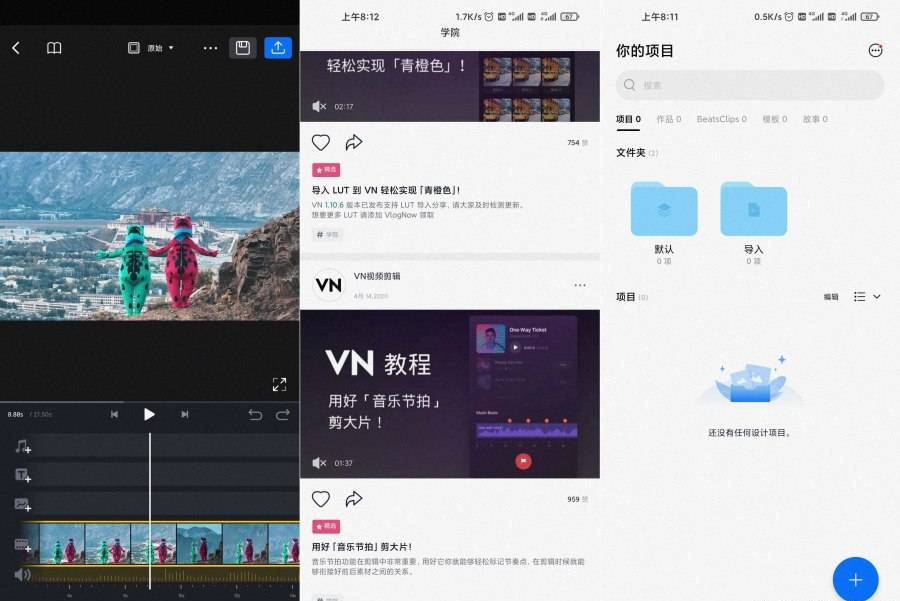Play the VN 教程 music beat tutorial video
Image resolution: width=900 pixels, height=601 pixels.
(x=449, y=394)
